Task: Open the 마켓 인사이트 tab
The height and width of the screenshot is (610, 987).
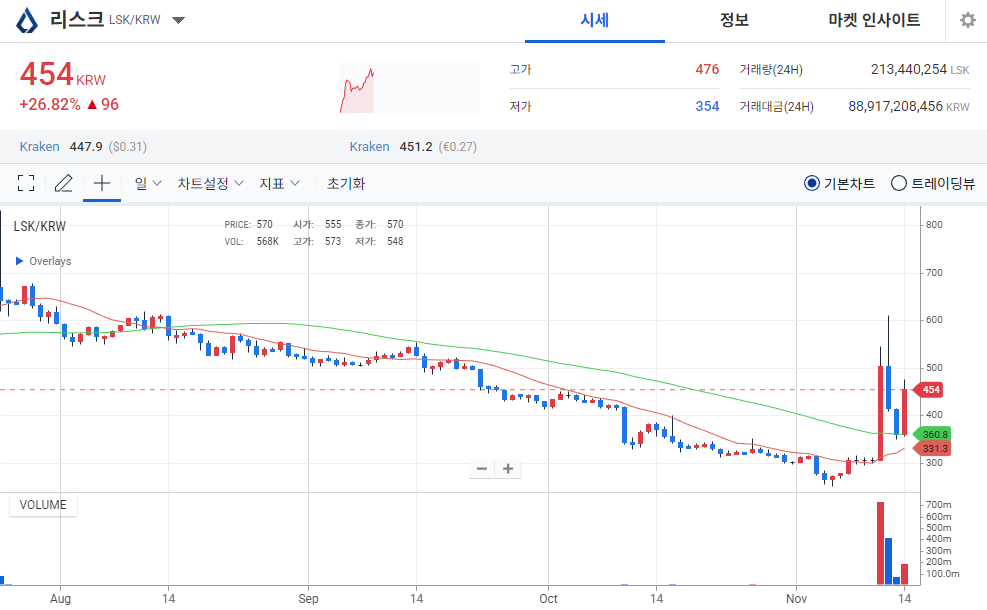Action: click(872, 19)
